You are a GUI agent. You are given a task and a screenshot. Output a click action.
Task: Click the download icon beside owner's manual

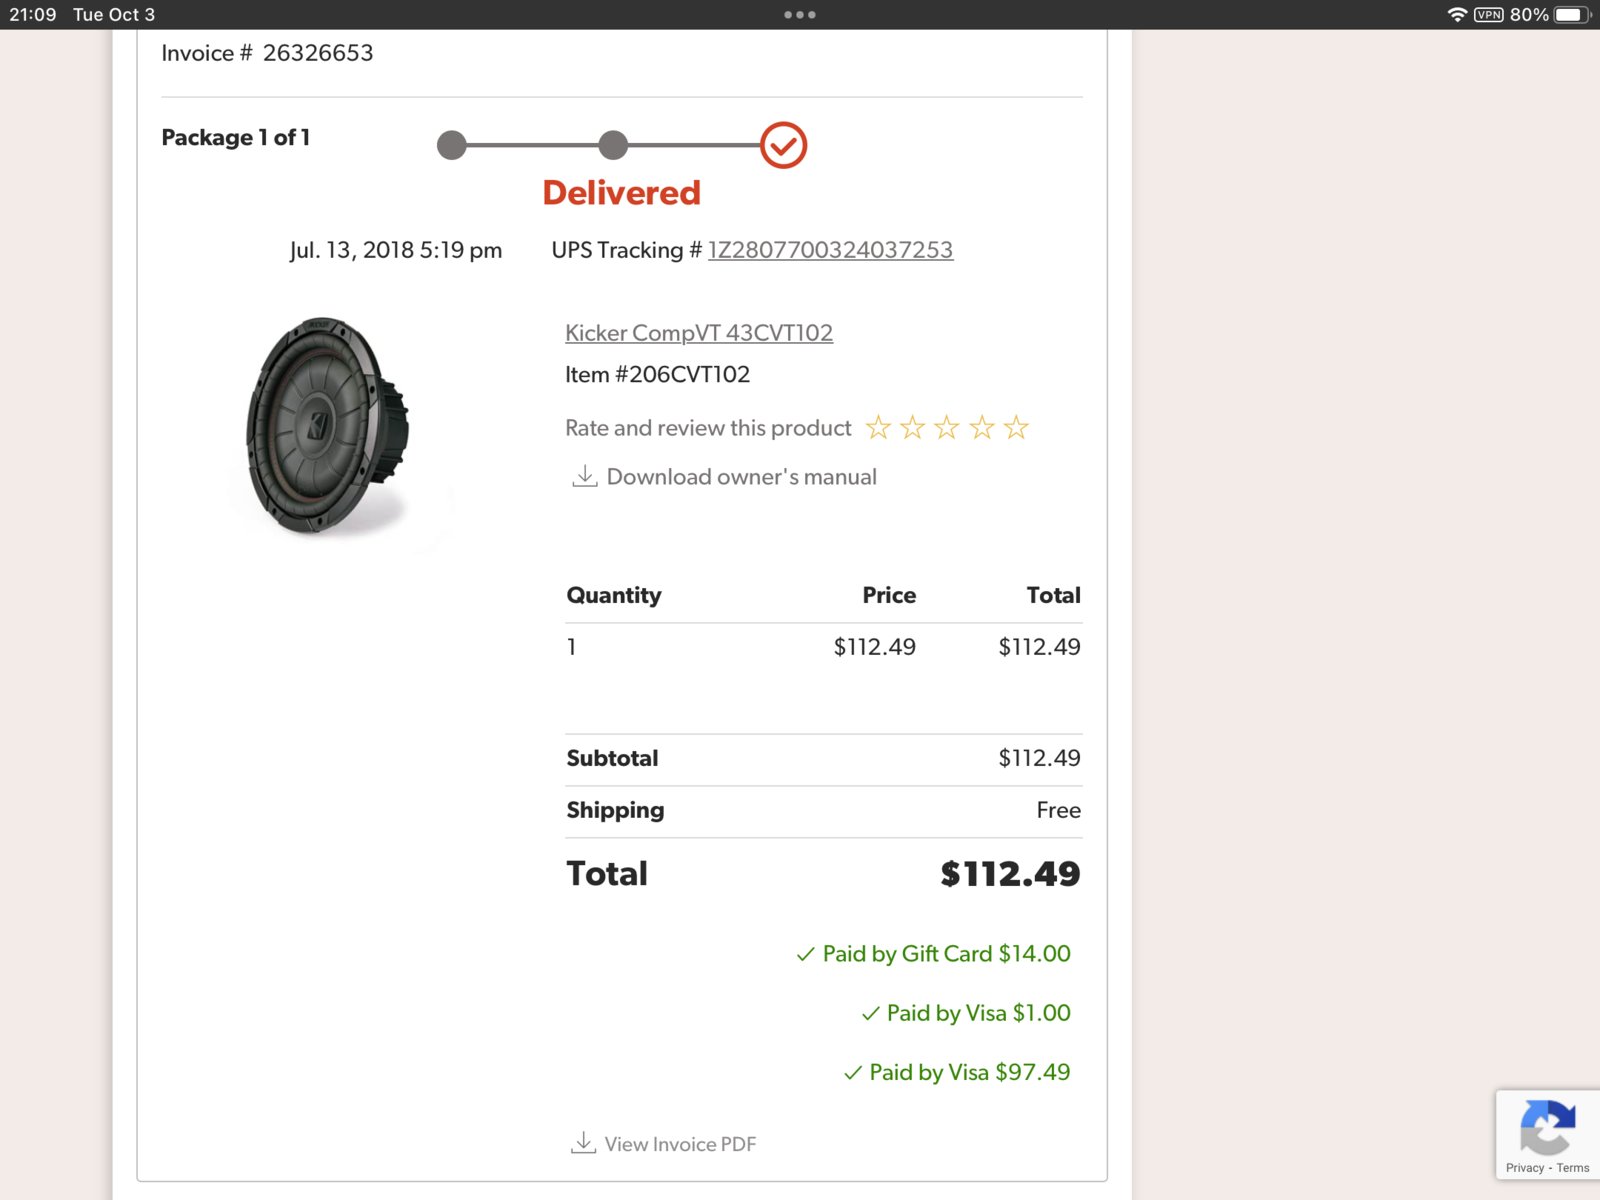(x=584, y=476)
